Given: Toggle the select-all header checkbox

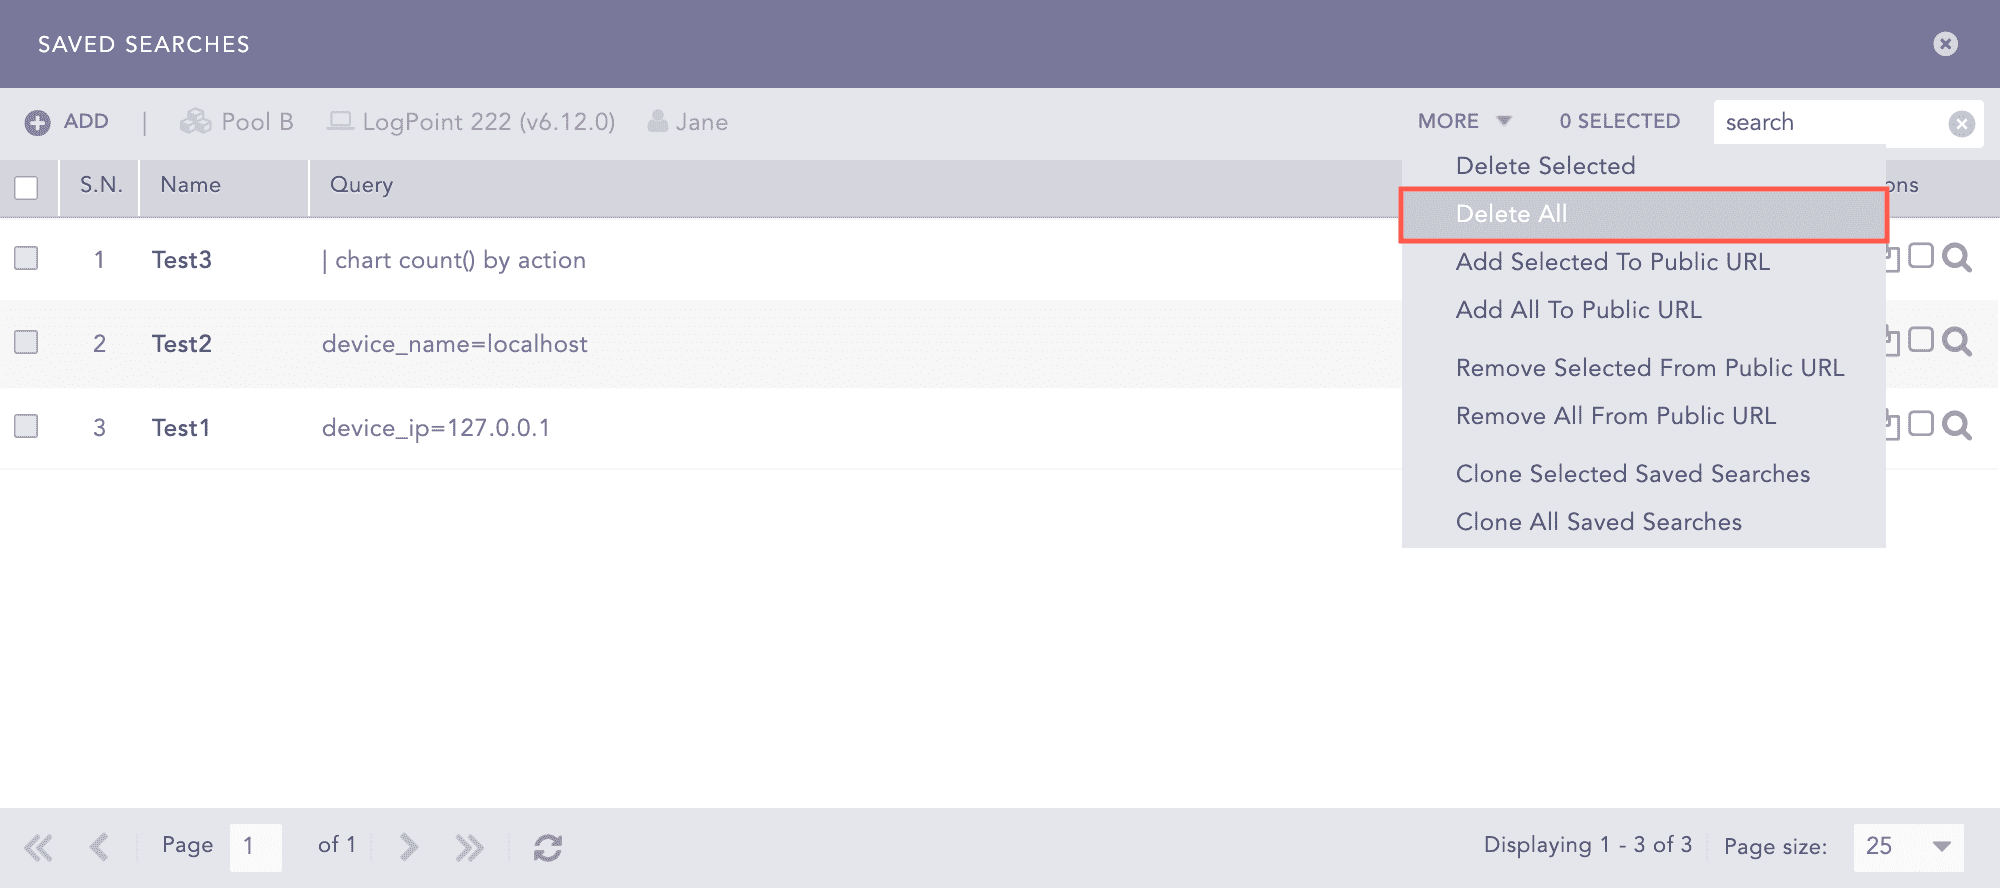Looking at the screenshot, I should tap(26, 187).
